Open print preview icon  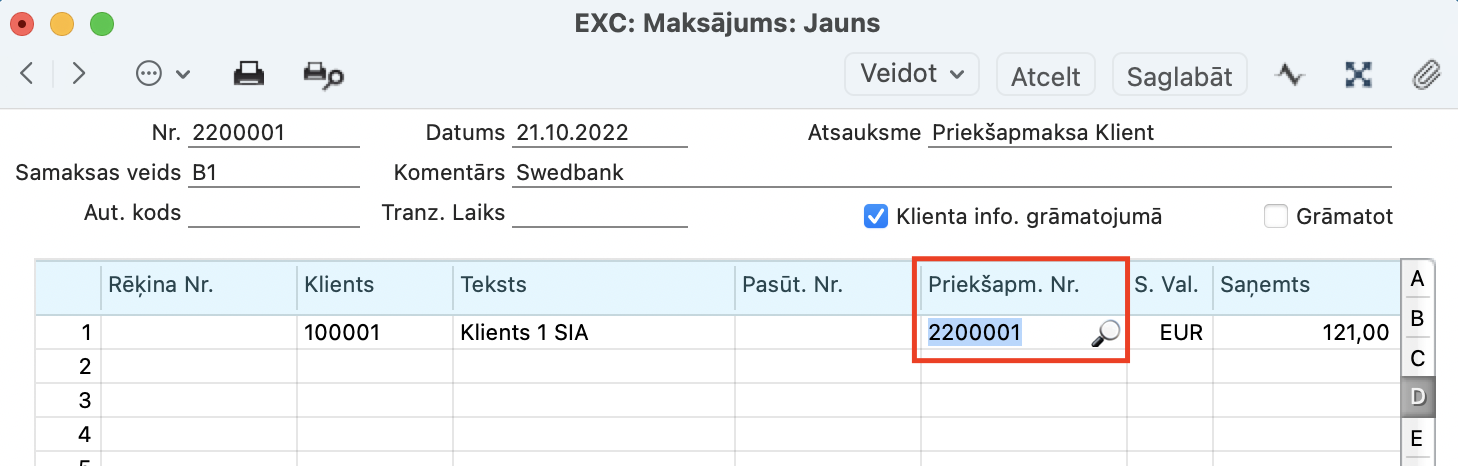[x=323, y=74]
